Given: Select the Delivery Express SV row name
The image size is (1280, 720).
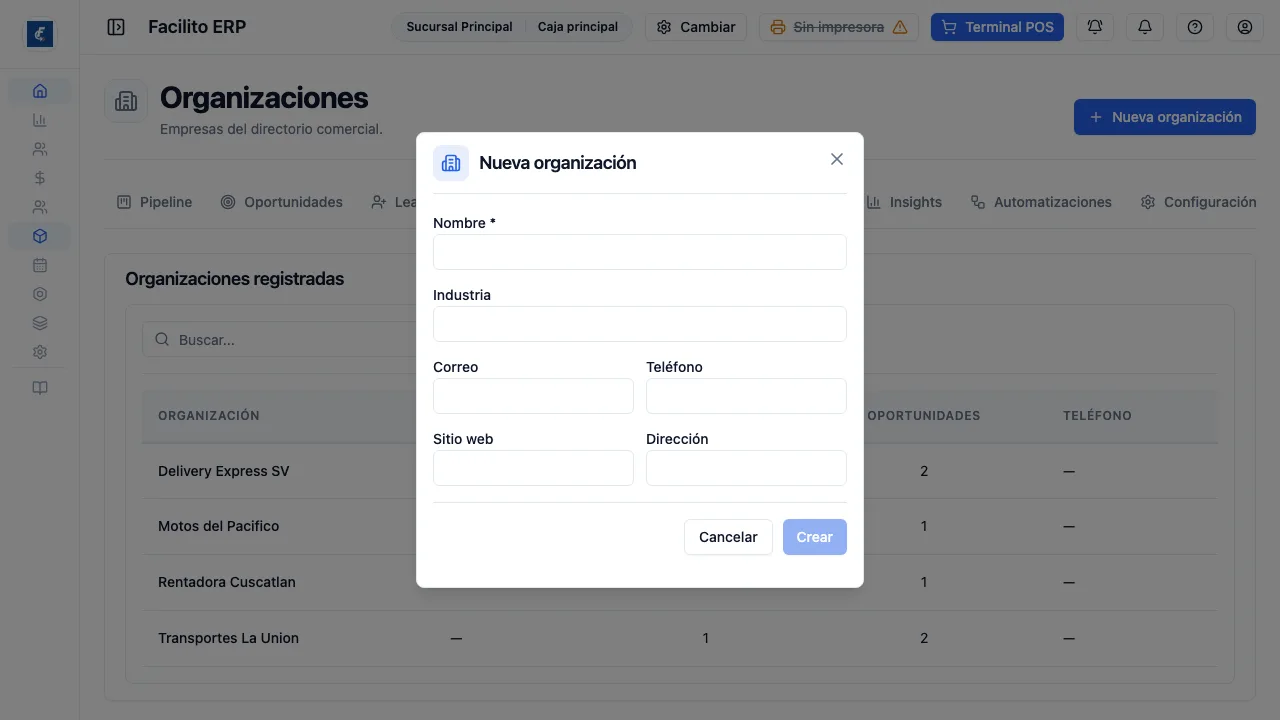Looking at the screenshot, I should pos(224,471).
